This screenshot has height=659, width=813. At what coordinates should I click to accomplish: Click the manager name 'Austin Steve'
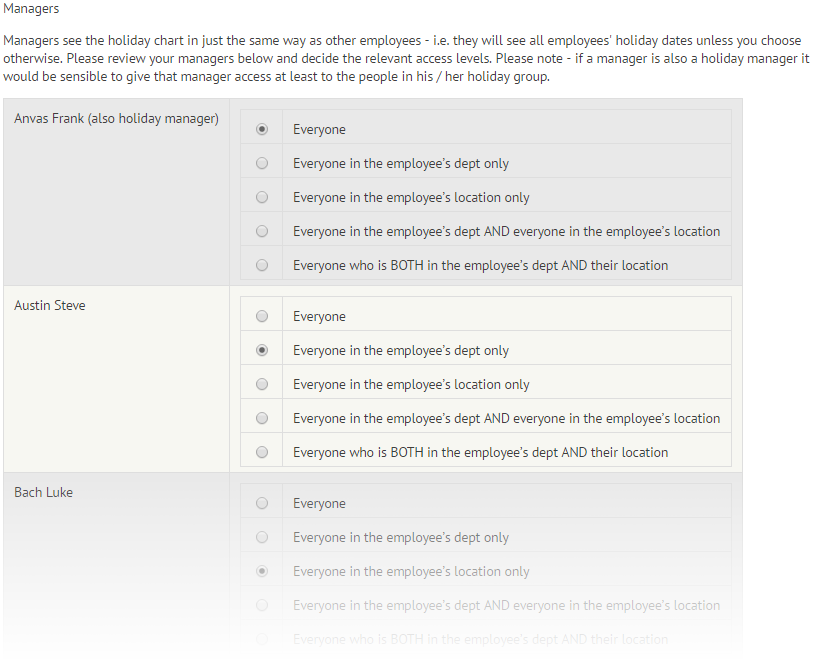[50, 305]
